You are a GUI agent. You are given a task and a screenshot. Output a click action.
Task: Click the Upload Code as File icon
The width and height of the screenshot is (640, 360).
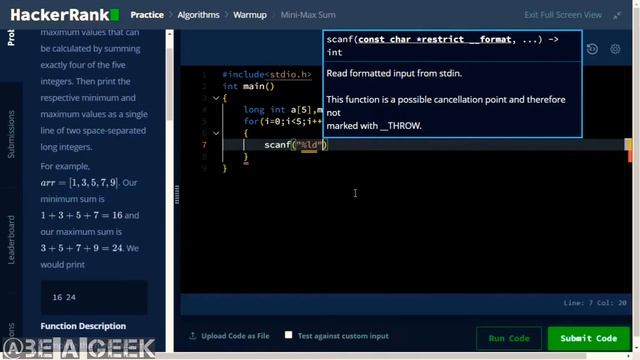tap(193, 336)
